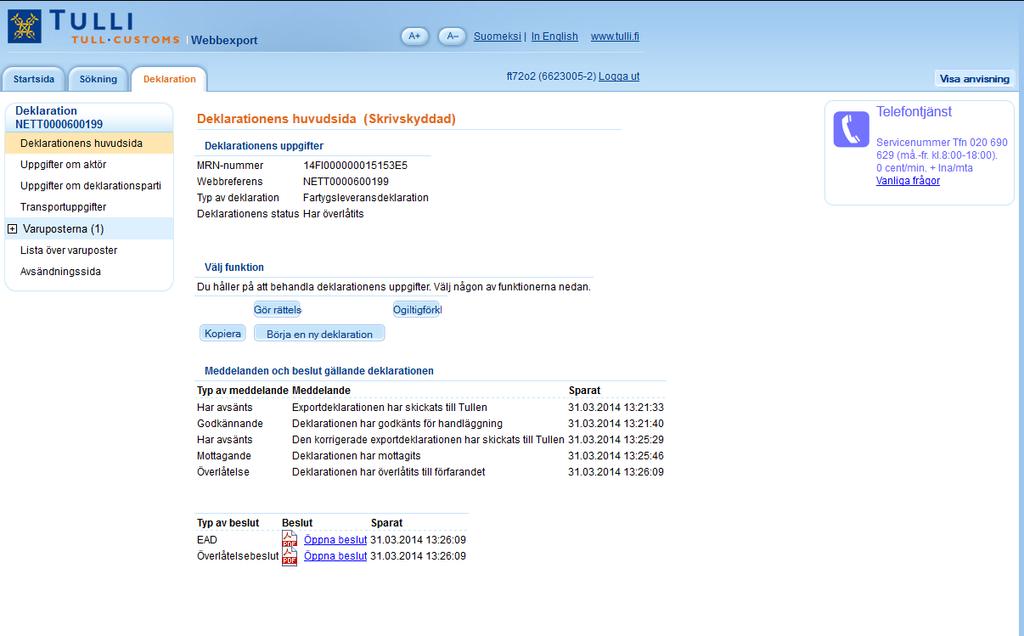
Task: Open Uppgifter om deklarationsparti in sidebar
Action: (89, 185)
